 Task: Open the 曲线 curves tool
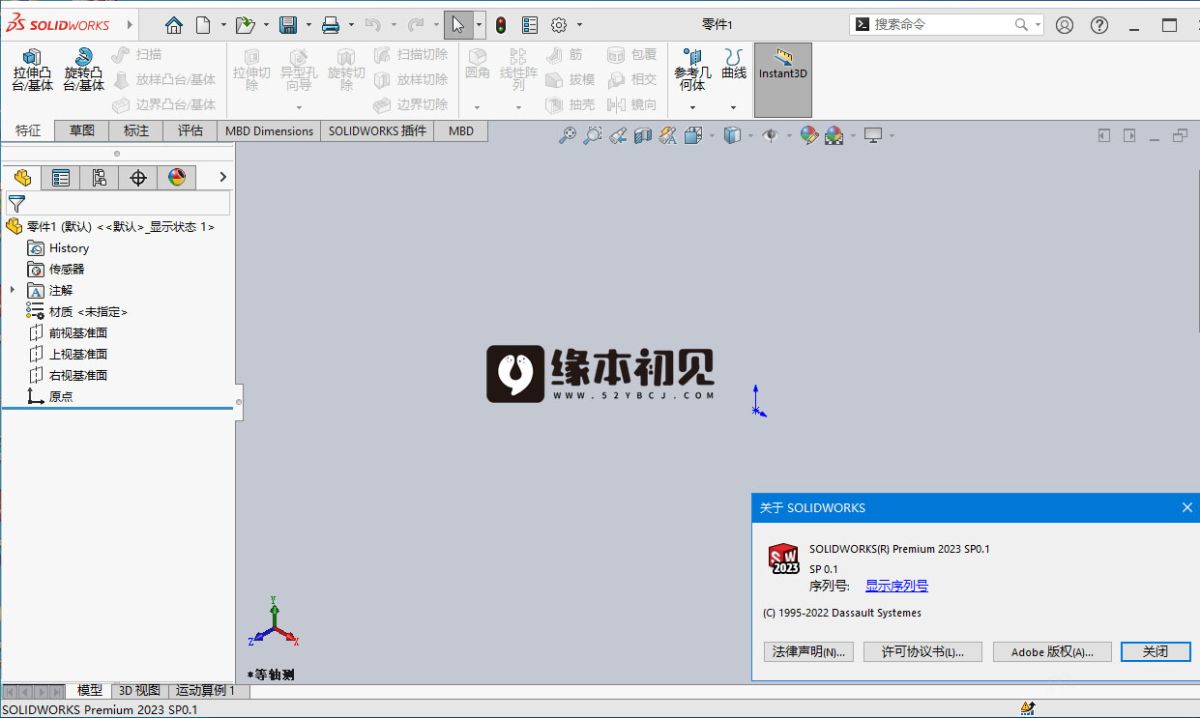(734, 64)
